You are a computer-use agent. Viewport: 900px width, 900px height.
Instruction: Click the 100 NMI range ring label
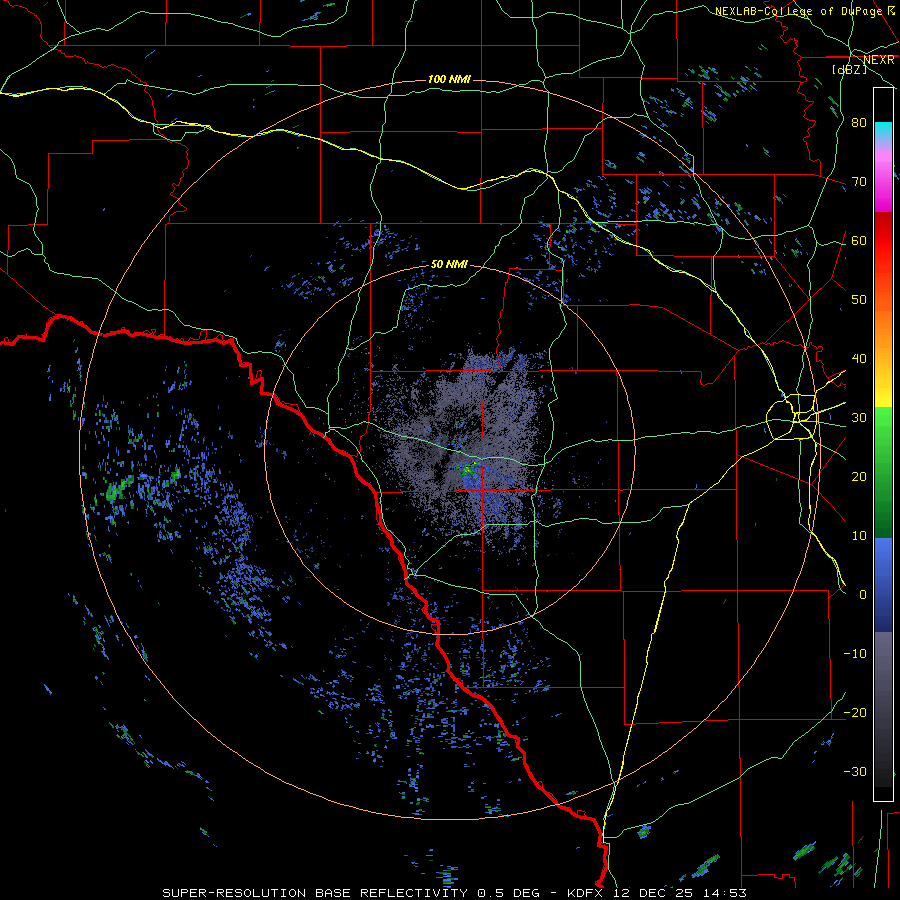[x=449, y=79]
